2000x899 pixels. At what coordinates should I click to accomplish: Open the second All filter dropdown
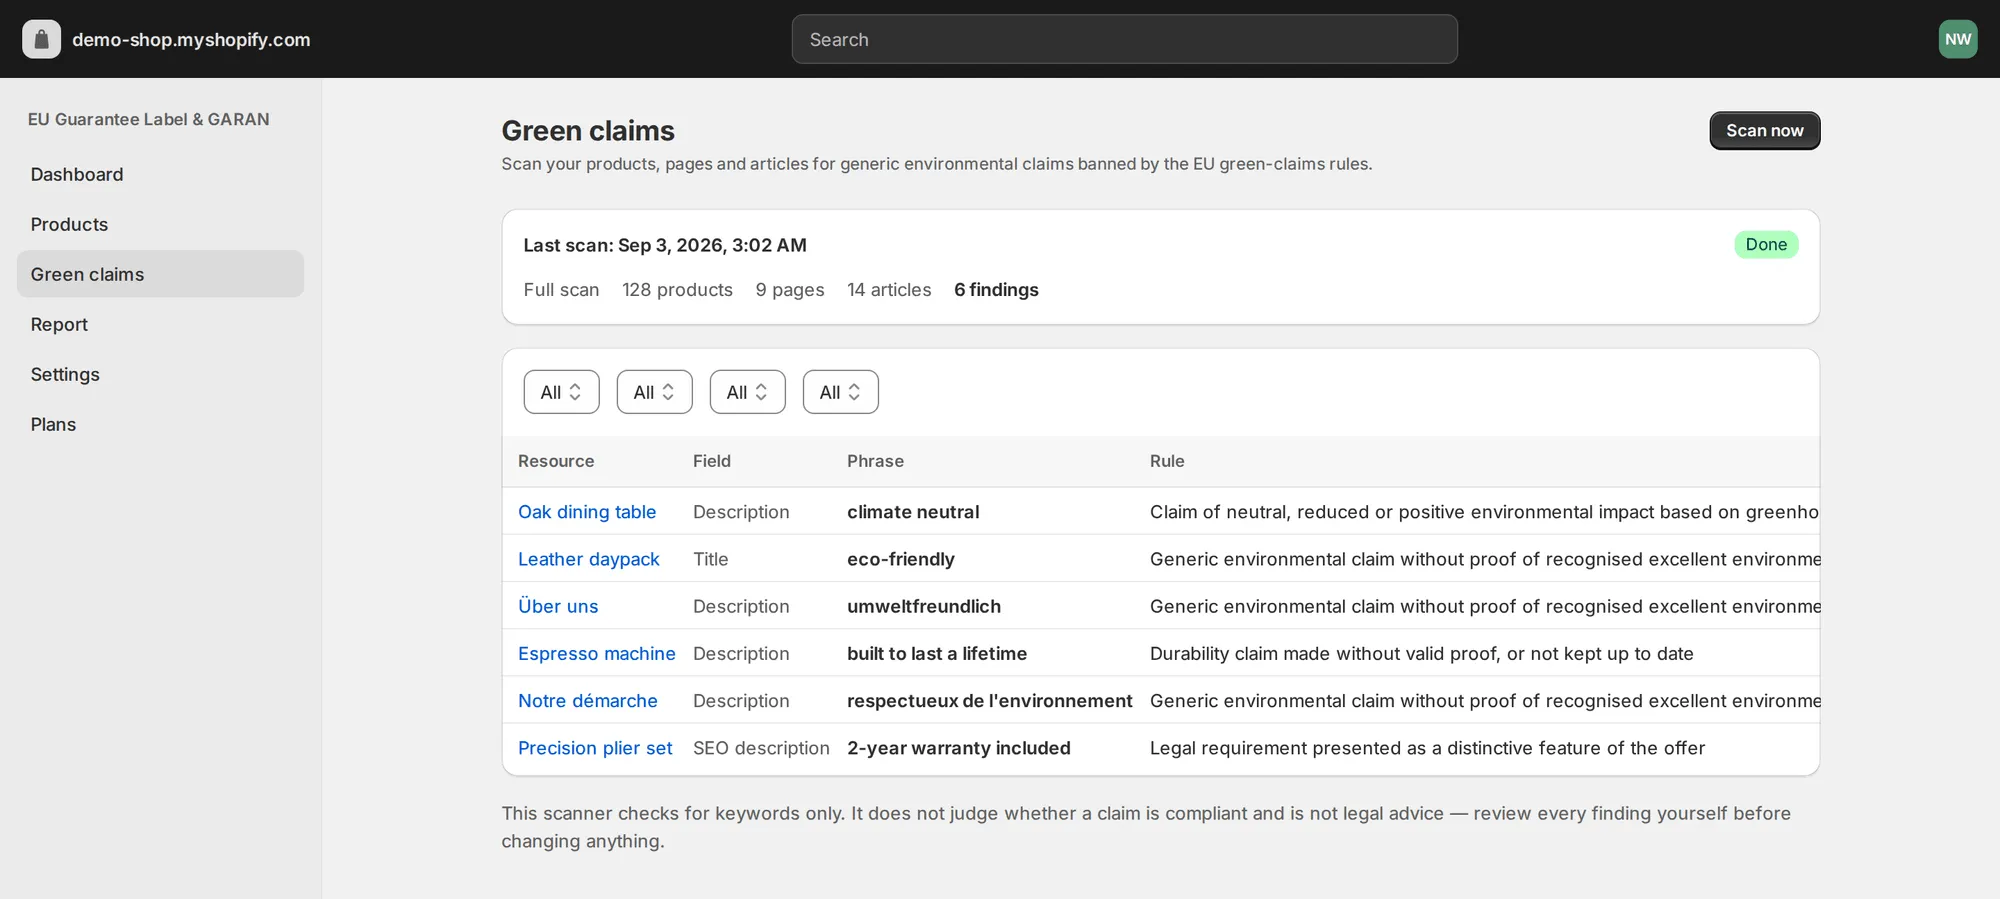[x=654, y=392]
